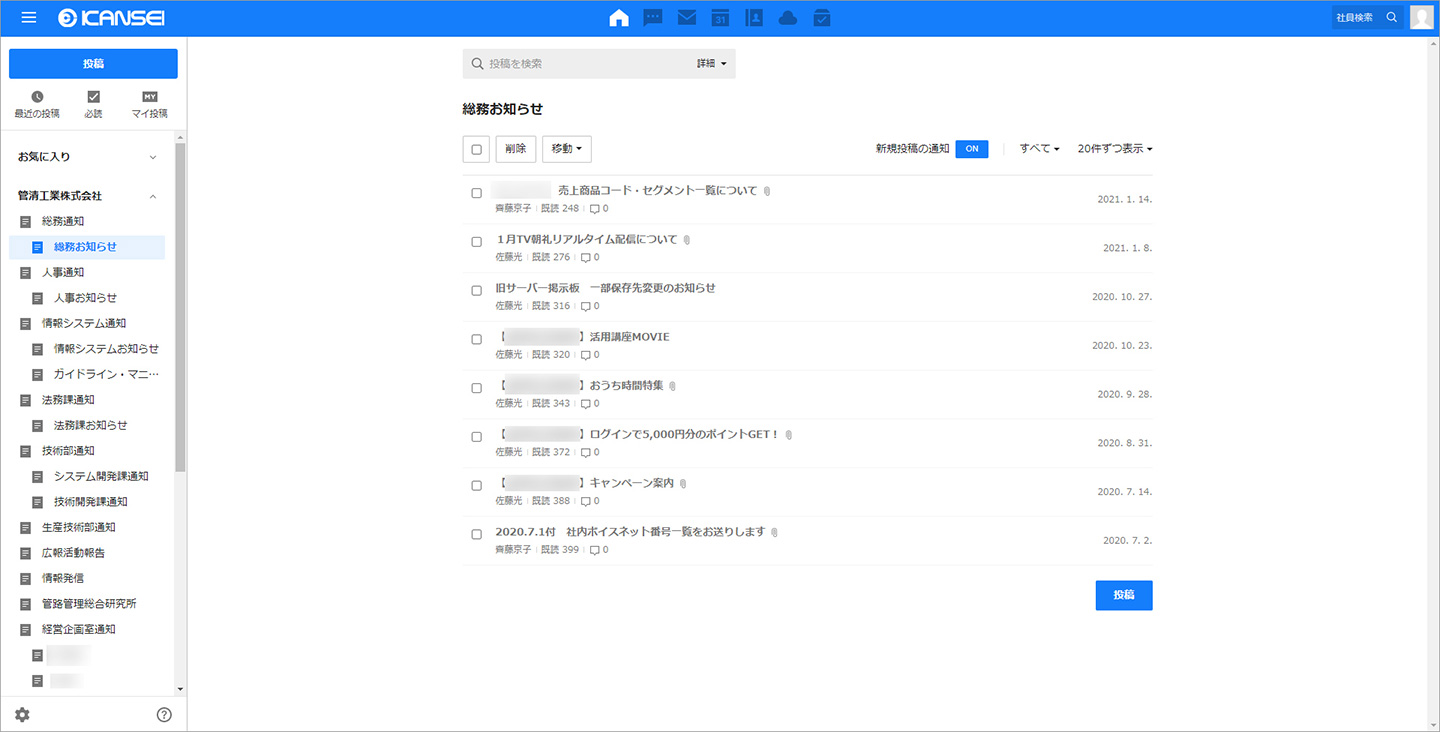Open the settings gear in sidebar footer

(22, 714)
